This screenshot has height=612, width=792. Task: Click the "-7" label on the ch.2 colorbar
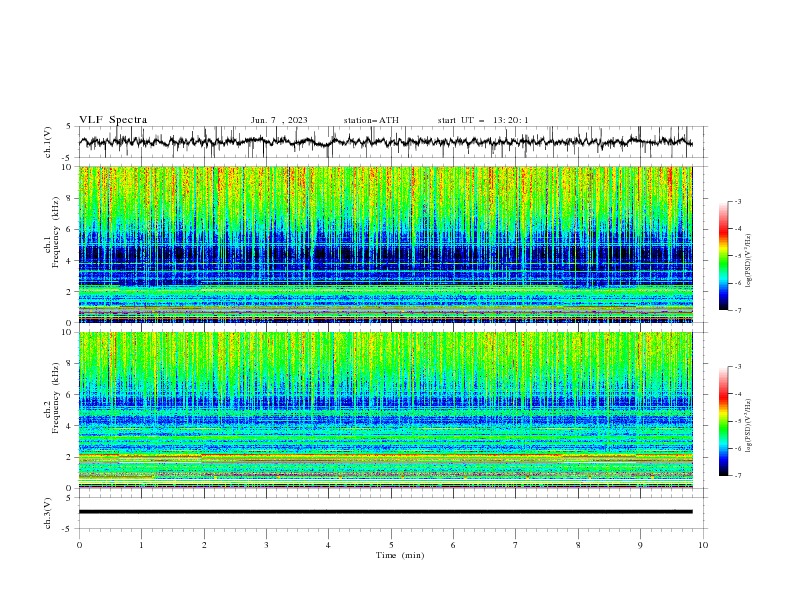tap(737, 476)
